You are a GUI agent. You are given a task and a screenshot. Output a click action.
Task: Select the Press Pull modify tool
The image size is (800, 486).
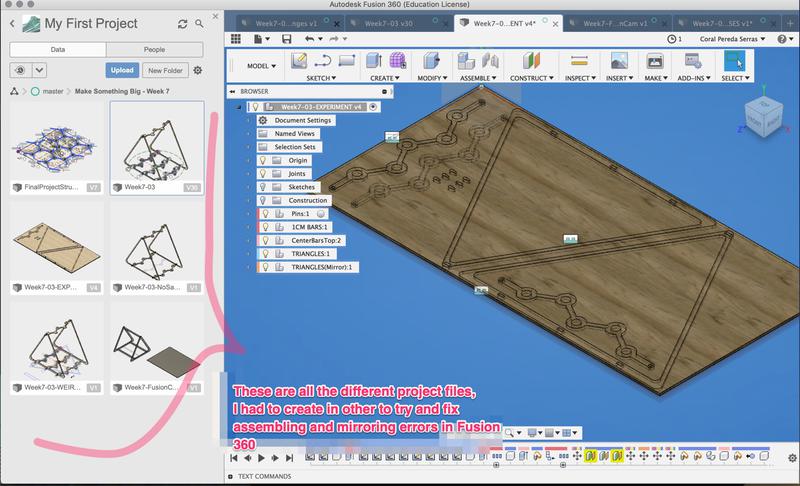[x=432, y=61]
